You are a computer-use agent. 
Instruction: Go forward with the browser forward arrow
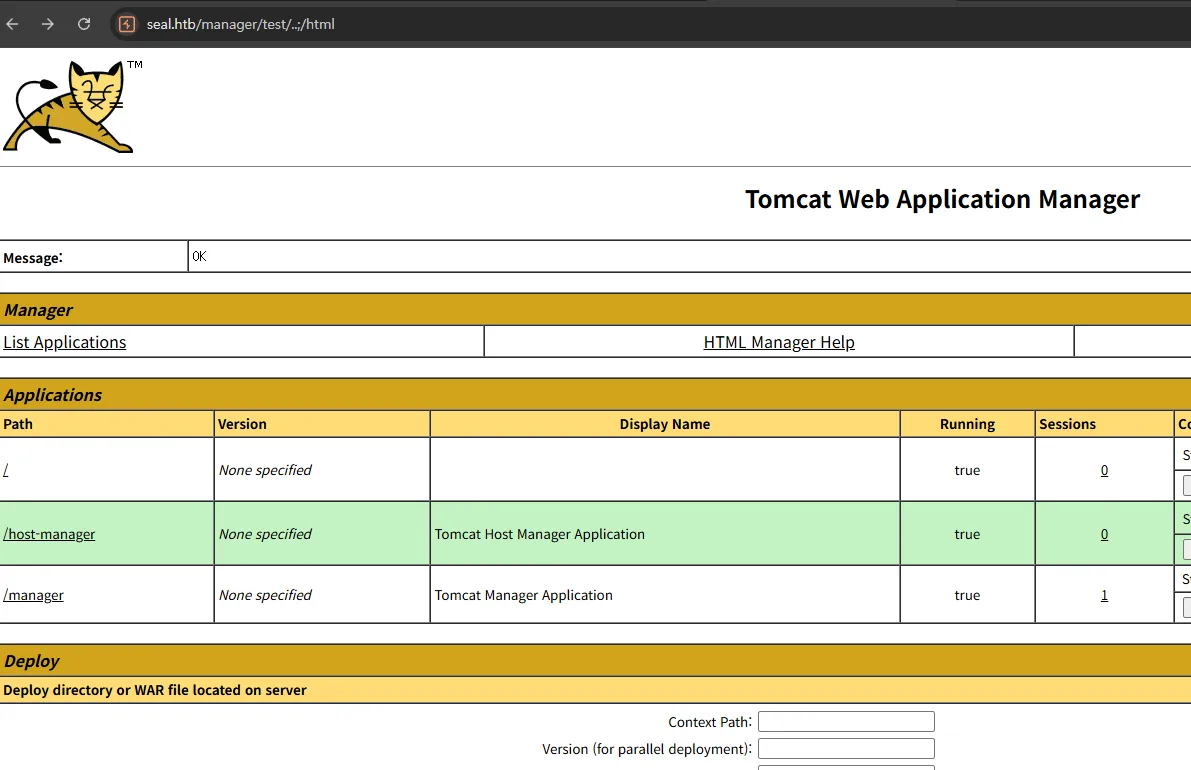tap(48, 24)
